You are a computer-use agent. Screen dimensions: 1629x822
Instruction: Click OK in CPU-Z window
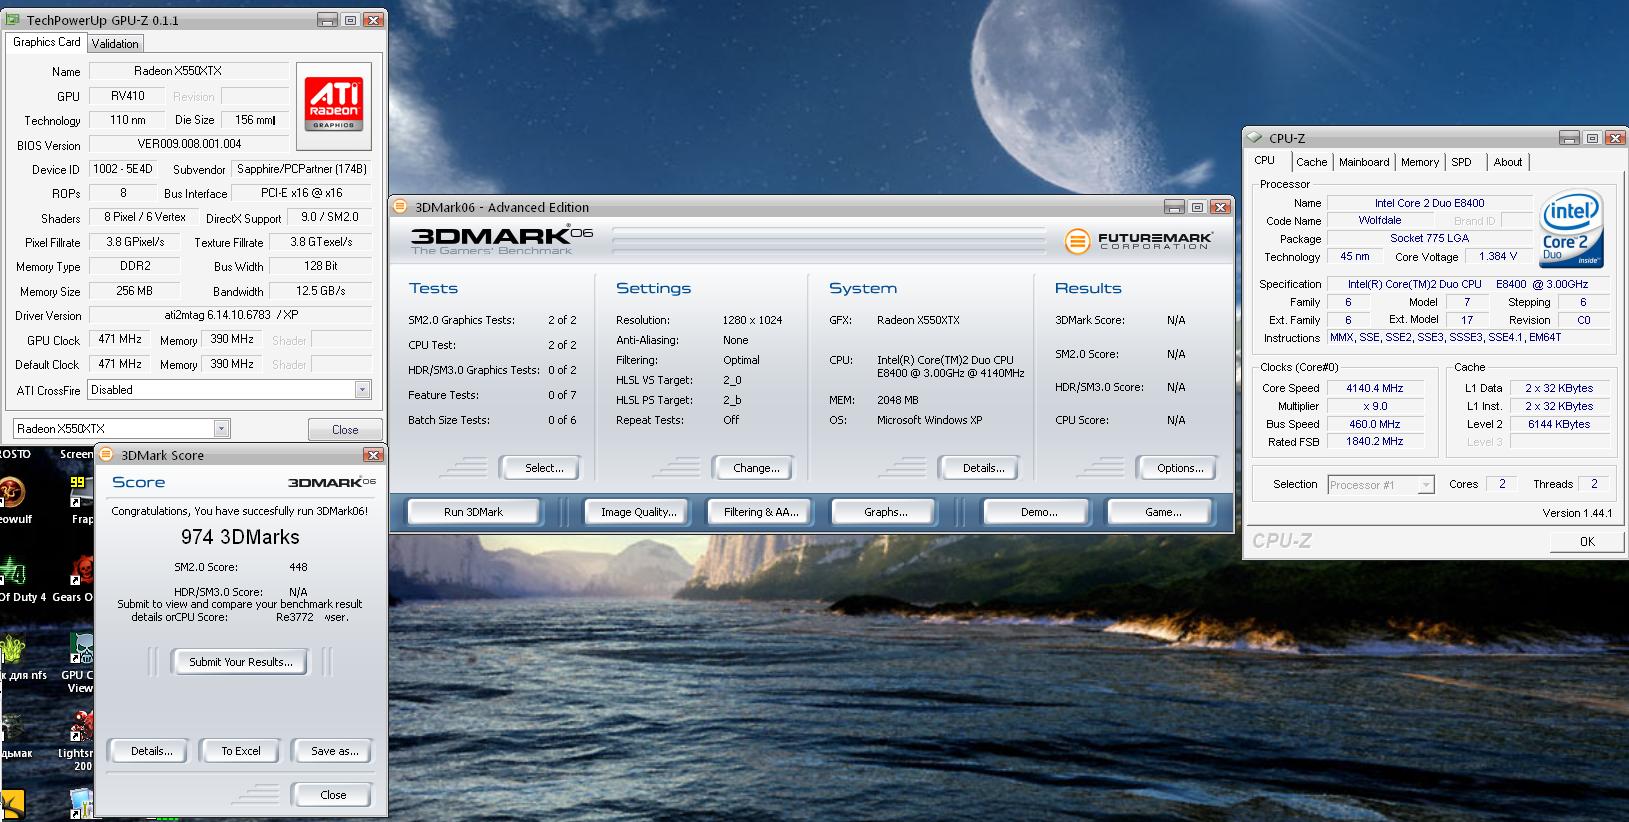1587,541
